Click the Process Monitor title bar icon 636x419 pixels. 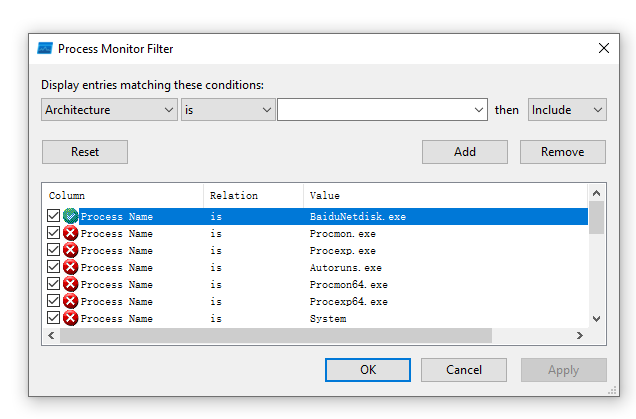pyautogui.click(x=45, y=49)
